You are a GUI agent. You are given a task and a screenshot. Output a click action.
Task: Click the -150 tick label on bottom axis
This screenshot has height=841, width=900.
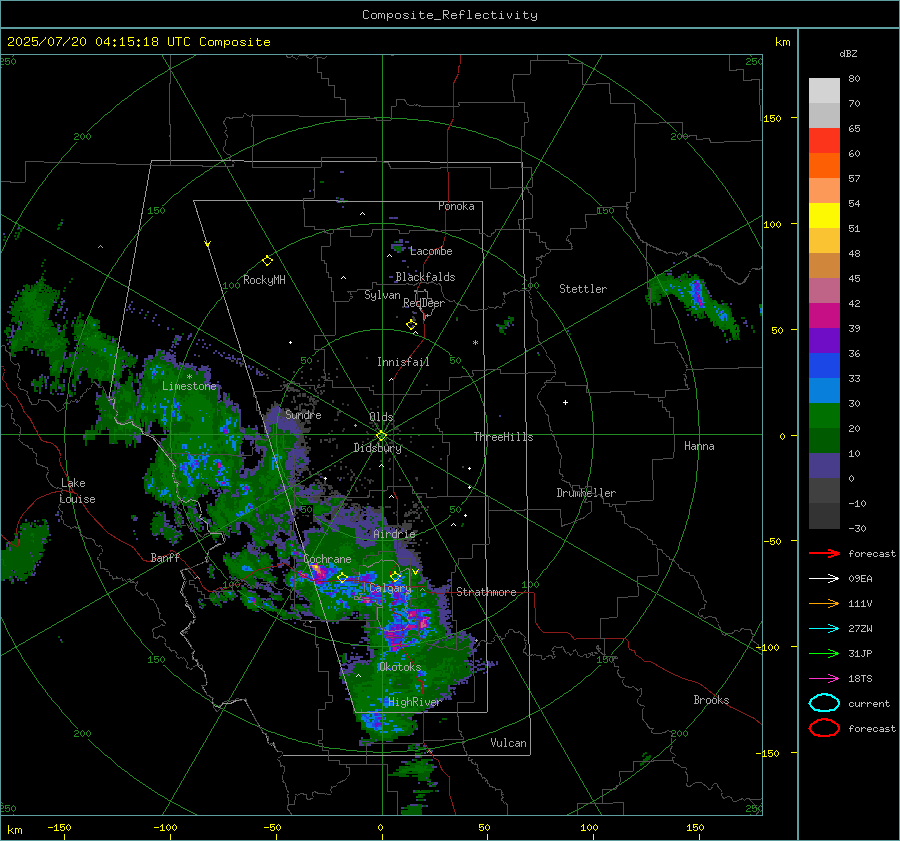click(59, 827)
